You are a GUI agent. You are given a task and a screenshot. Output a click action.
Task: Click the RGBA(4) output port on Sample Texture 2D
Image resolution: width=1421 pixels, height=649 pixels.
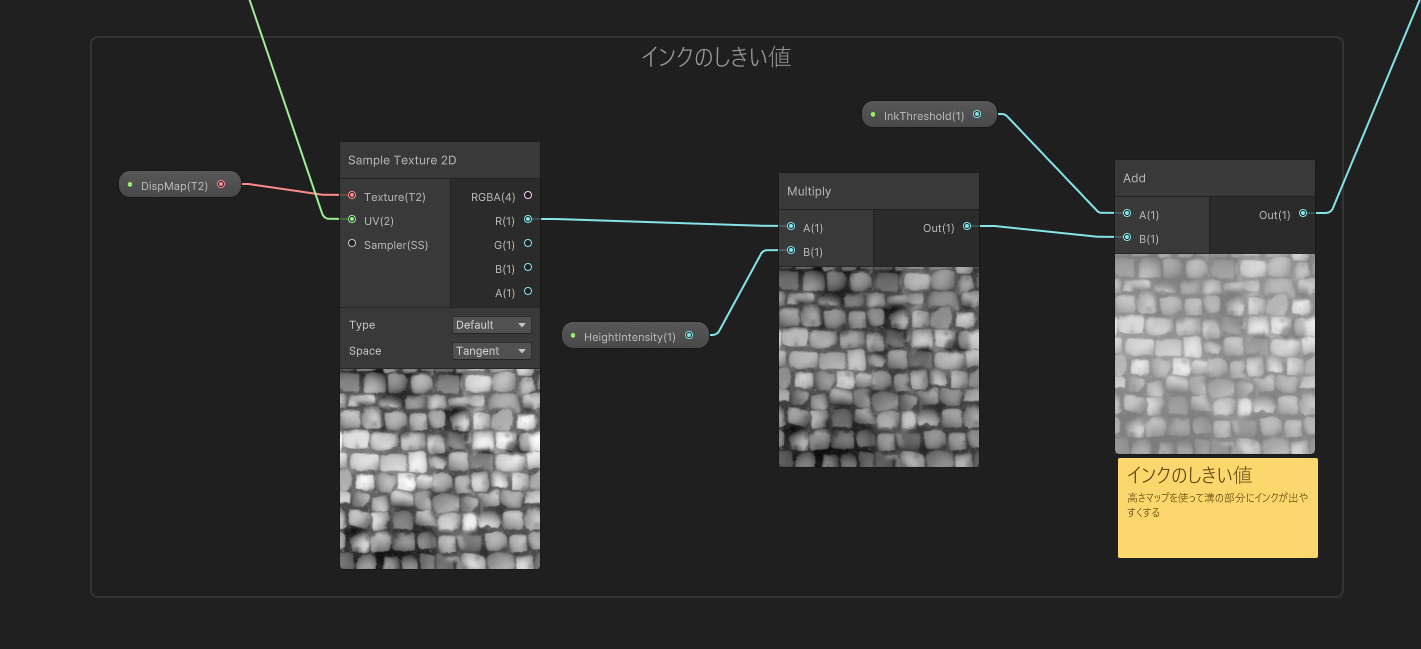(528, 196)
